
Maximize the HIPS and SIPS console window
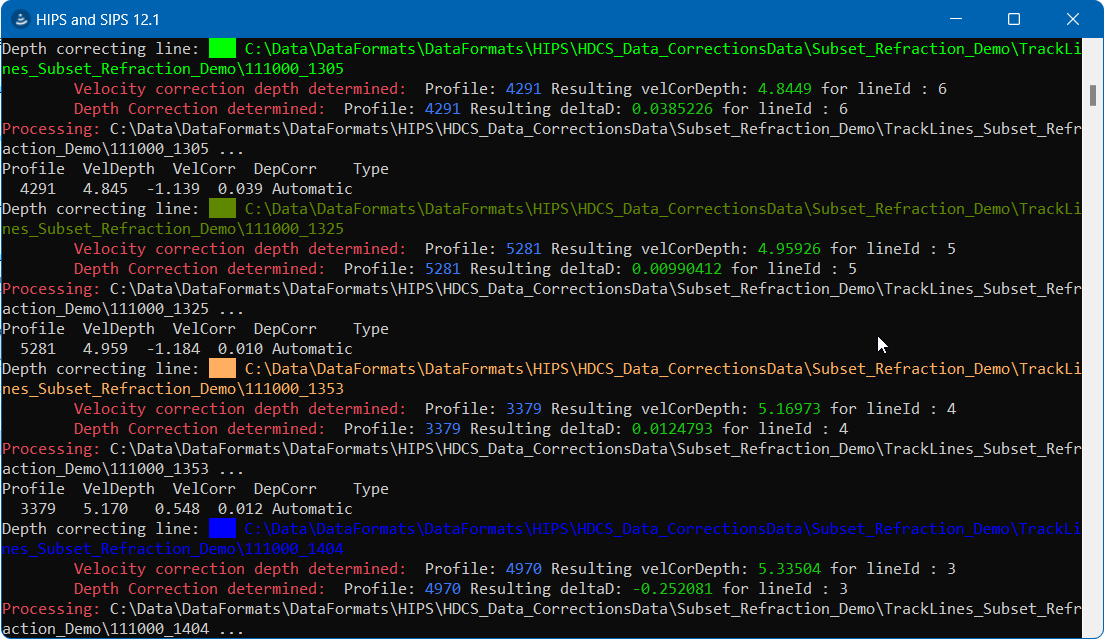click(1014, 20)
